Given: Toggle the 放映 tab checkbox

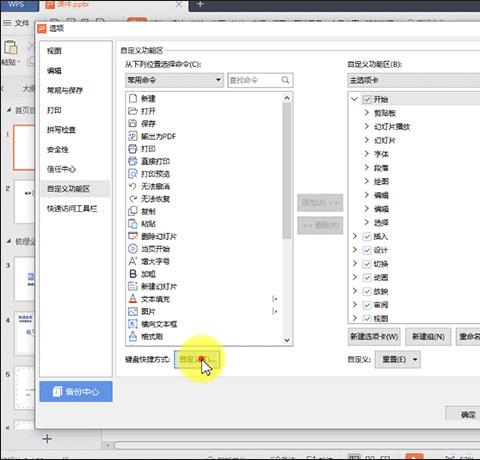Looking at the screenshot, I should tap(367, 291).
